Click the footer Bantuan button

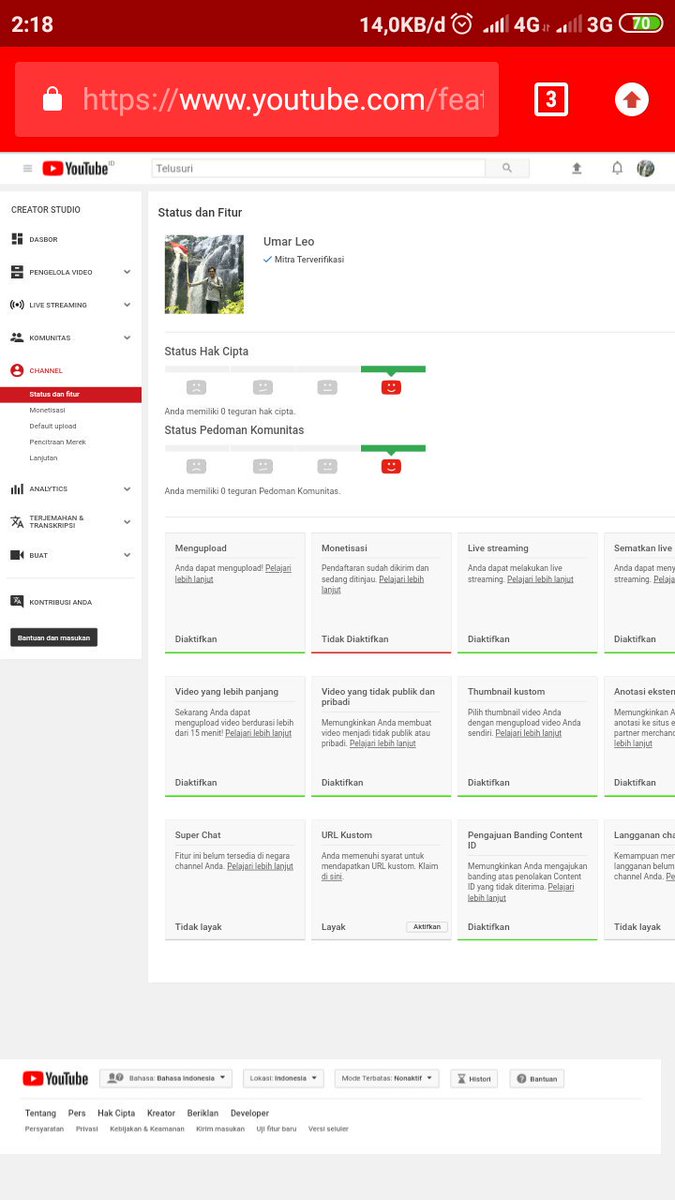tap(537, 1079)
